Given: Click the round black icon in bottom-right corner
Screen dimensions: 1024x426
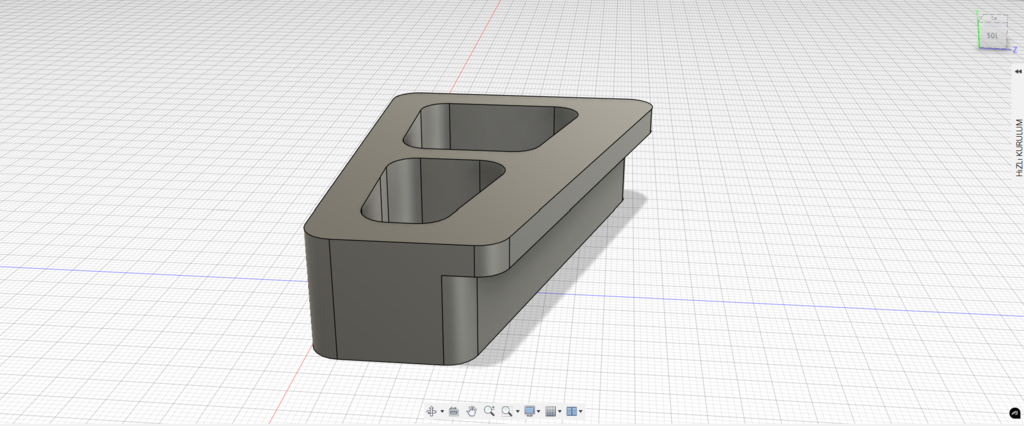Looking at the screenshot, I should tap(1014, 413).
